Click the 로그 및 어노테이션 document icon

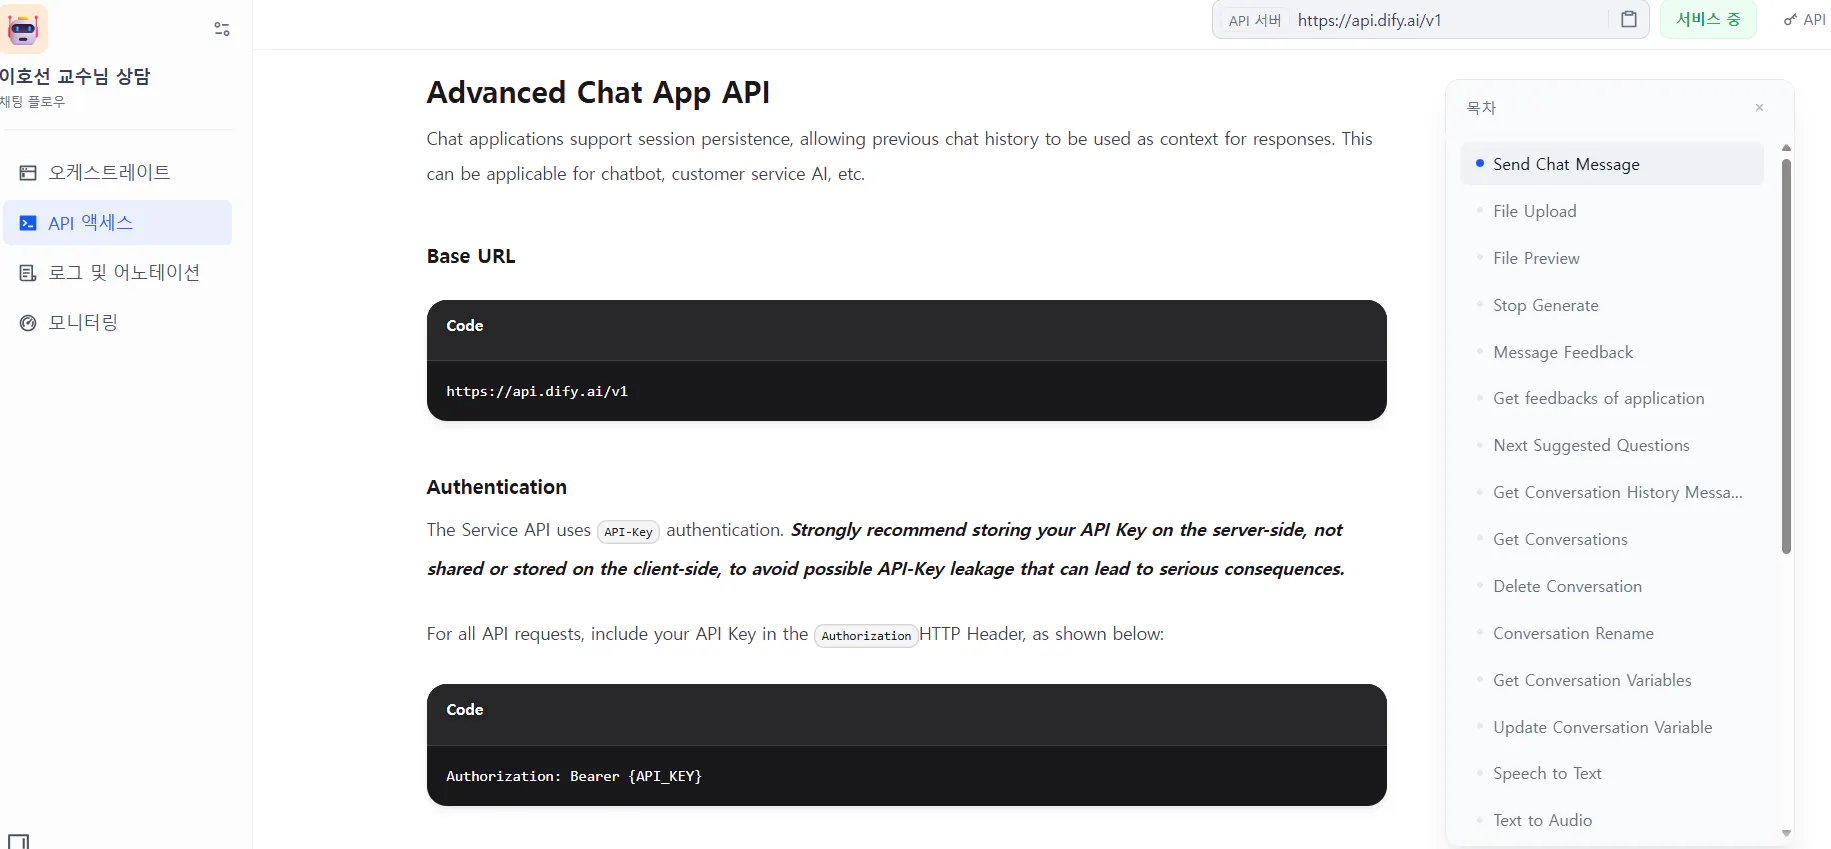pos(28,273)
